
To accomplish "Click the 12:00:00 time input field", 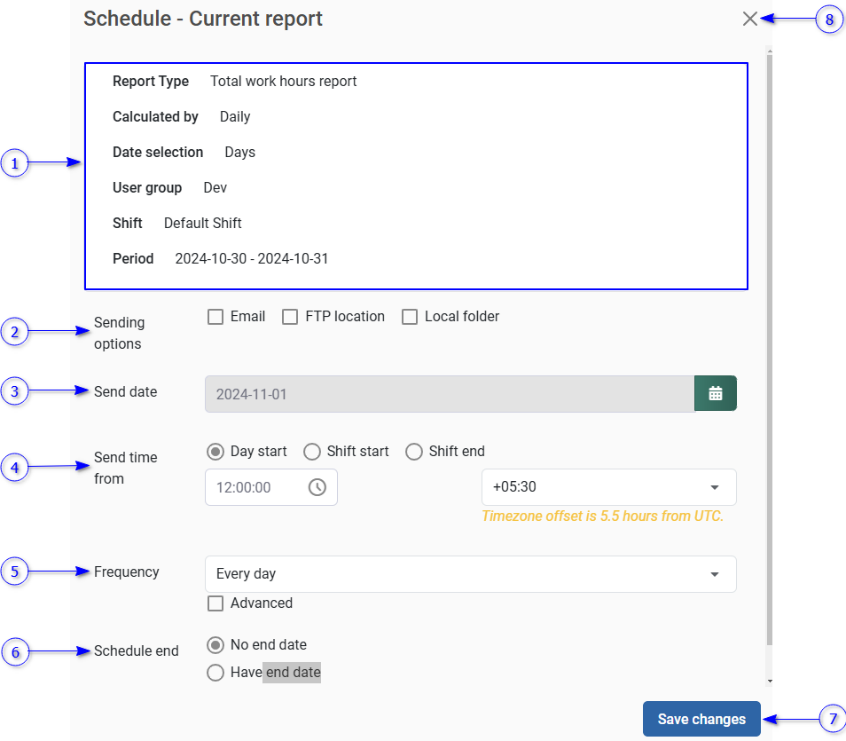I will point(258,488).
